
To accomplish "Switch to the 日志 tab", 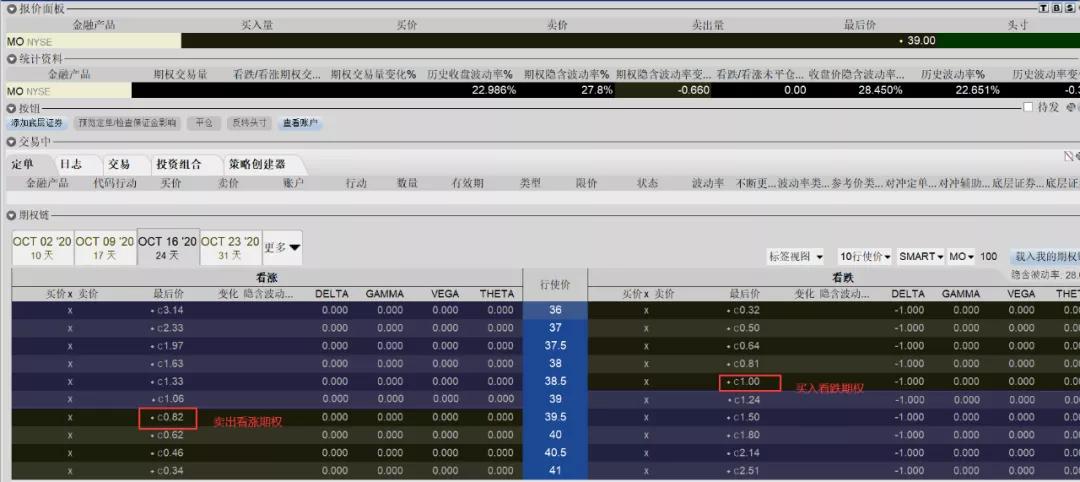I will pos(71,164).
